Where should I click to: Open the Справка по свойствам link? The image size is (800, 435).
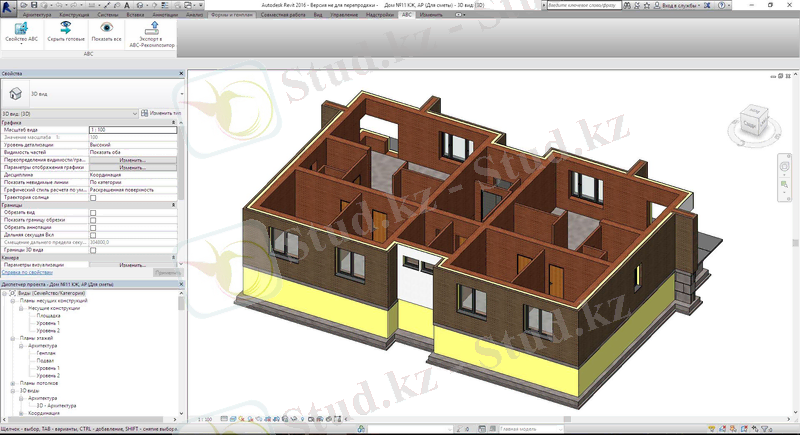26,272
